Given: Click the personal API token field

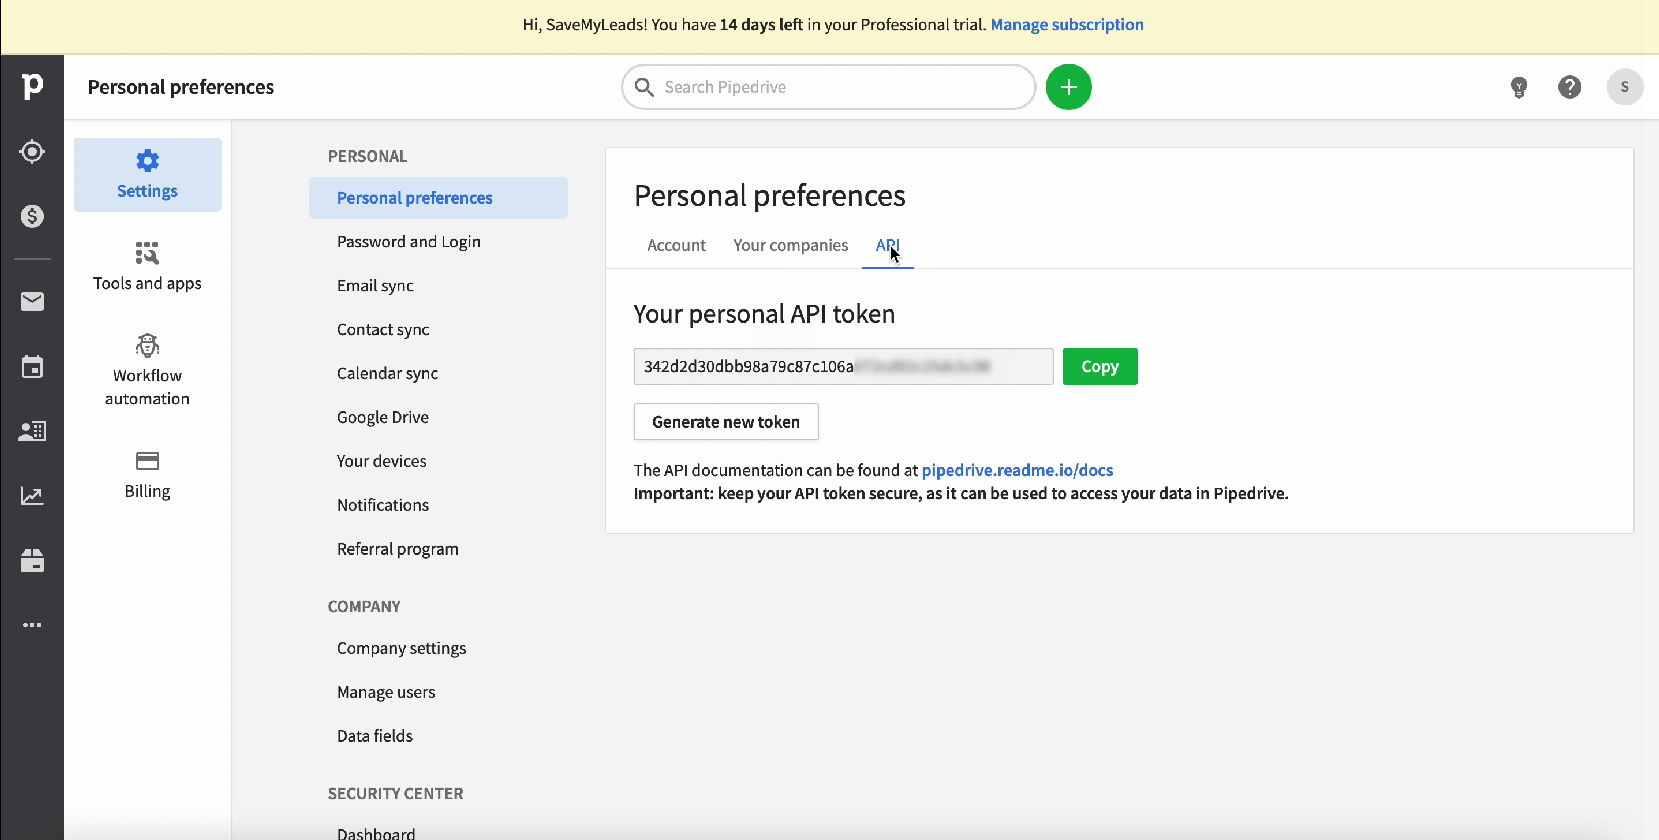Looking at the screenshot, I should click(843, 366).
